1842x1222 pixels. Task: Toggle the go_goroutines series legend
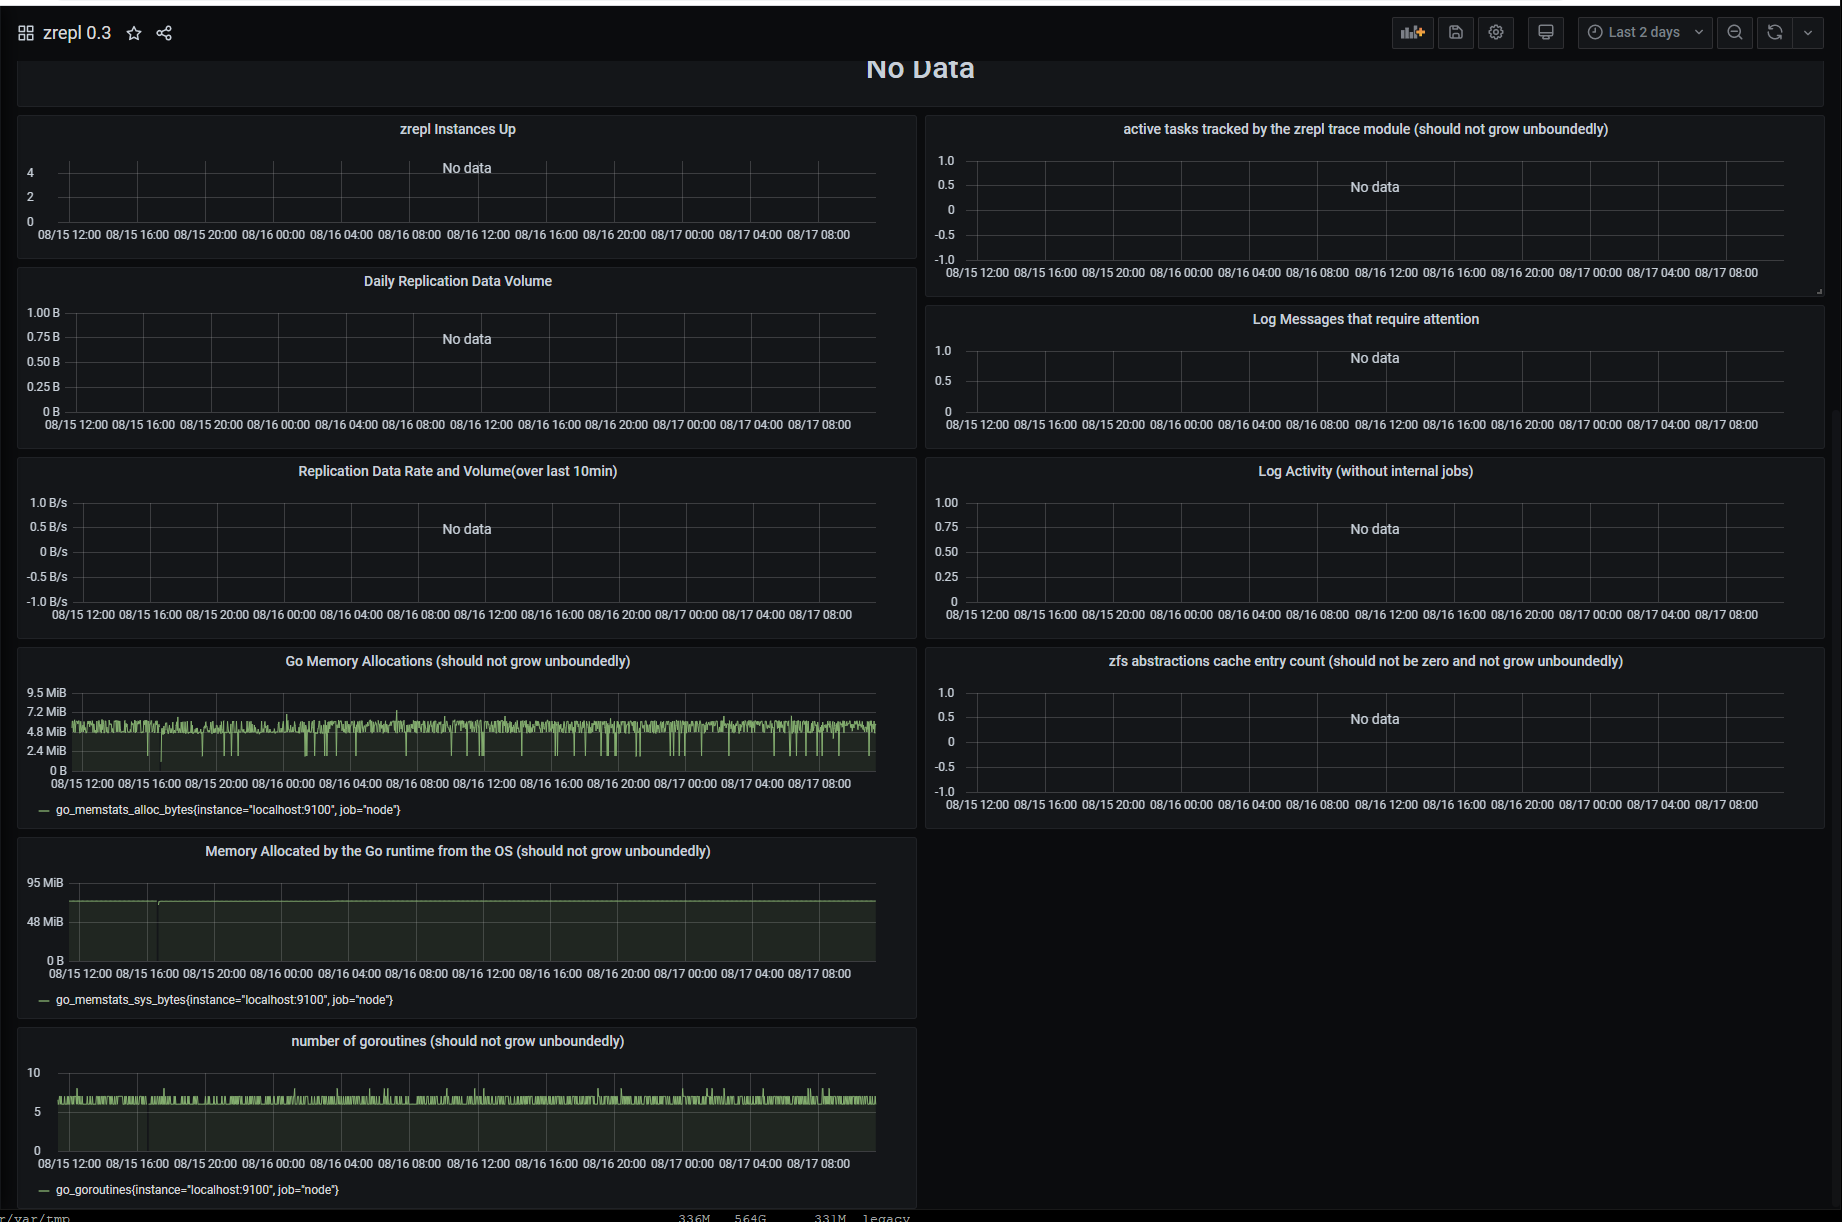(197, 1190)
